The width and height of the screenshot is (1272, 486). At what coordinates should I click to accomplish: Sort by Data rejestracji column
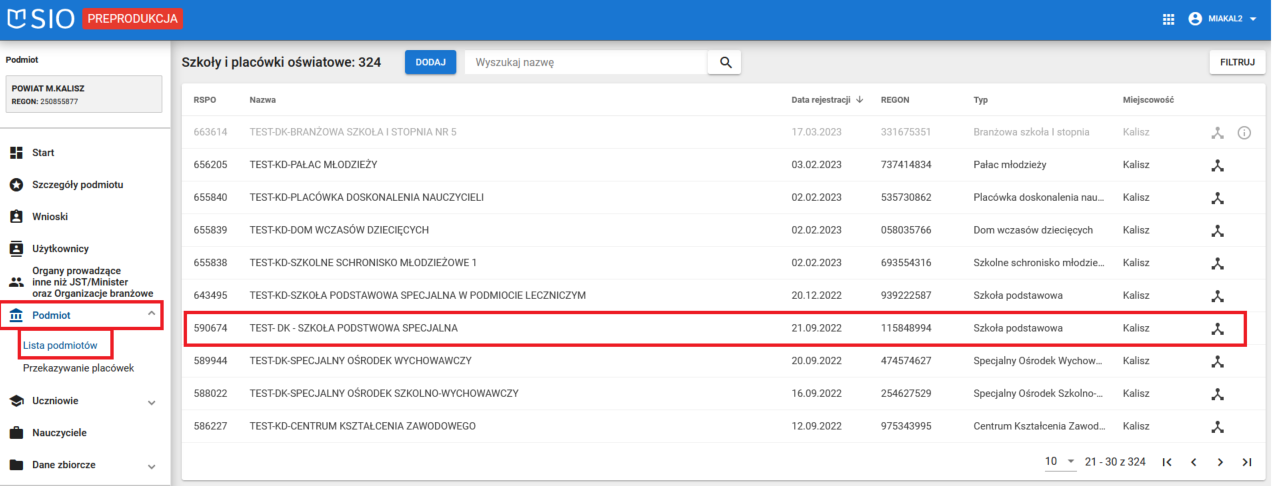click(x=827, y=100)
